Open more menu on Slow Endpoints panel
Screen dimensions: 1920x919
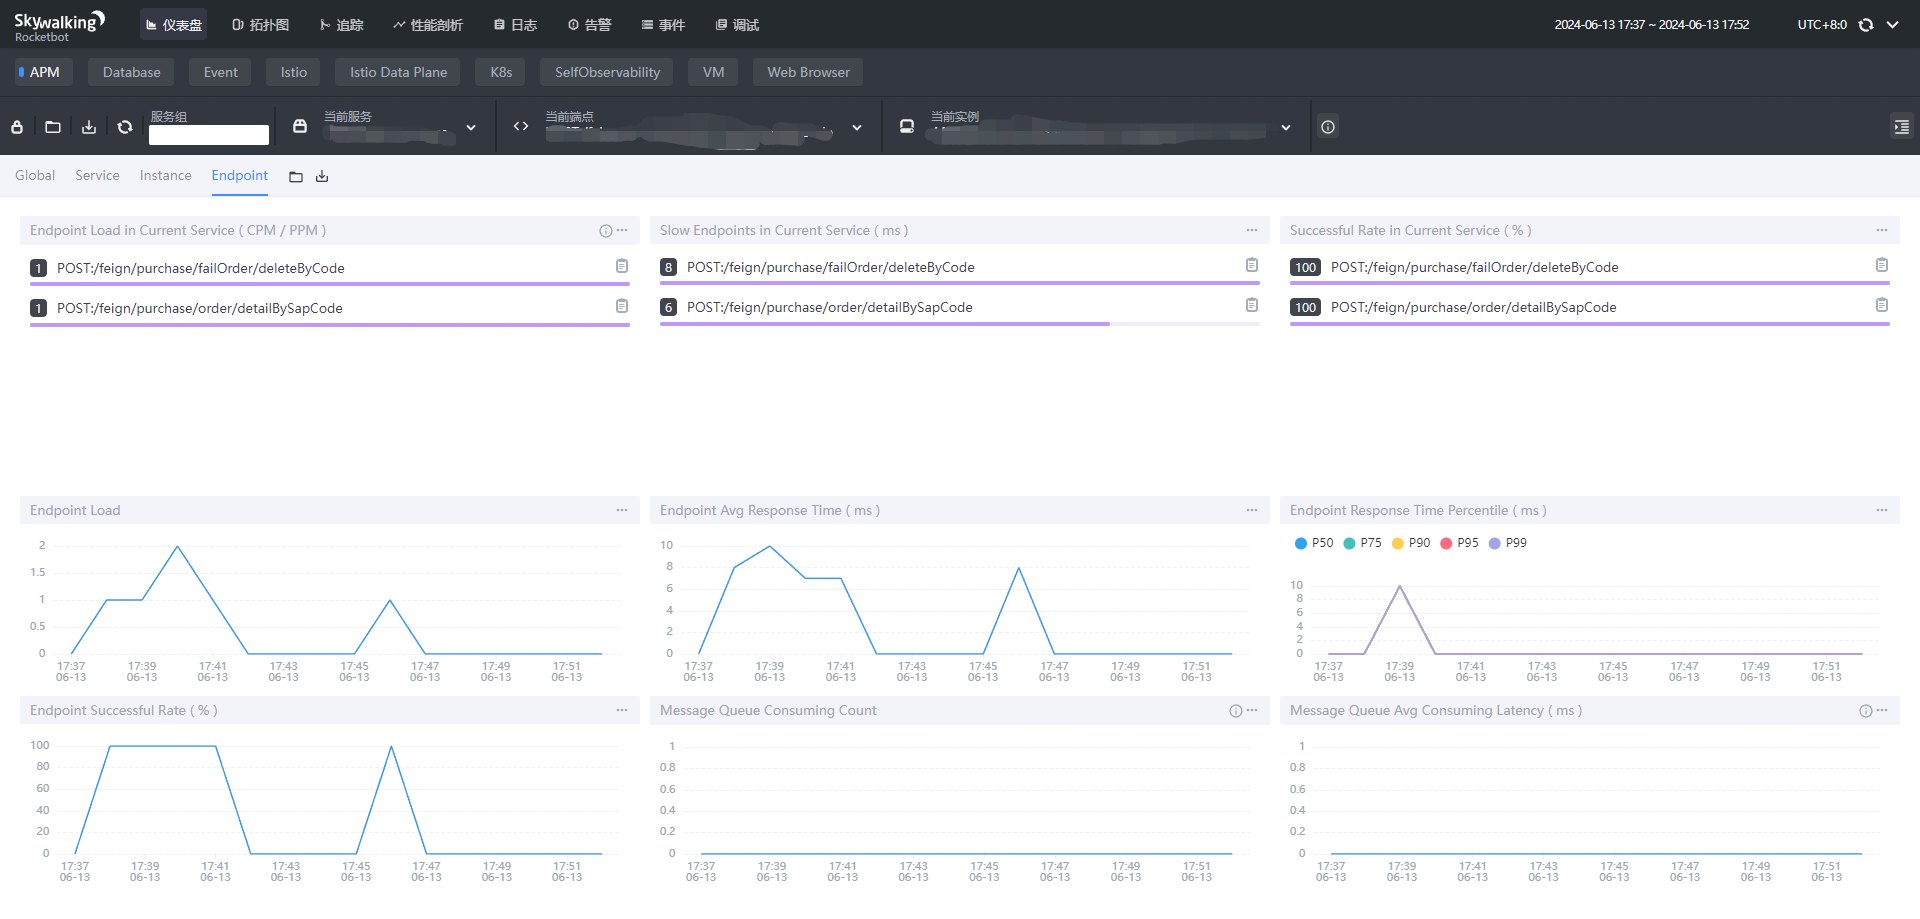[x=1252, y=230]
